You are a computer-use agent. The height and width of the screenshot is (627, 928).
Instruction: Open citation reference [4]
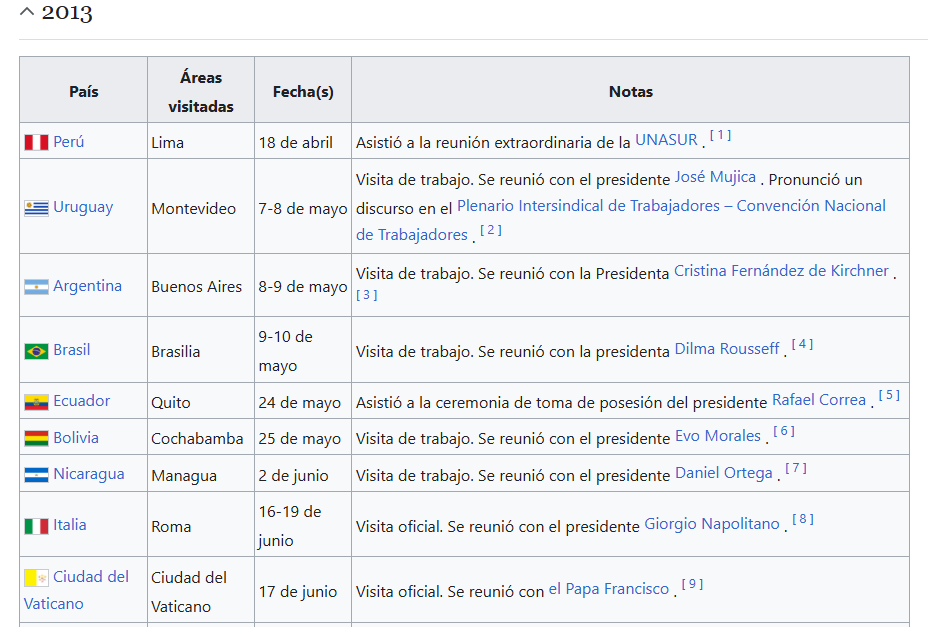click(x=802, y=344)
